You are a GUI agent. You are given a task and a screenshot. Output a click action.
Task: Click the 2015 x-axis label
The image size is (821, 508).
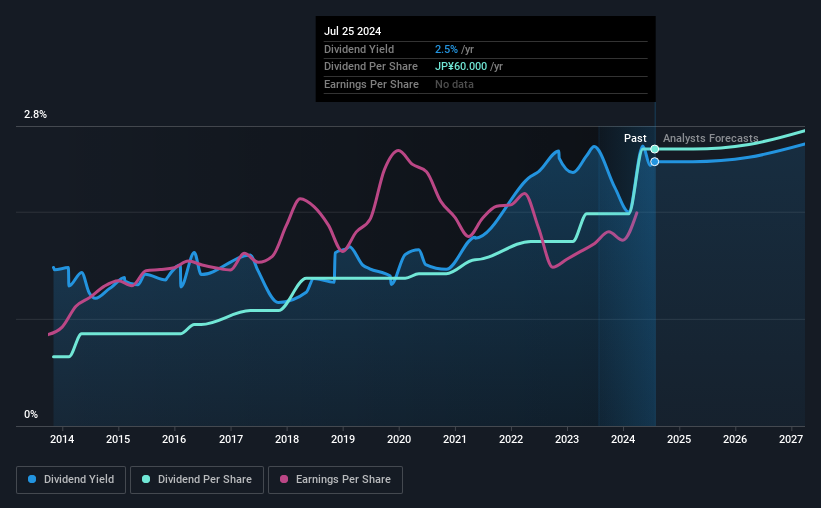[x=118, y=439]
